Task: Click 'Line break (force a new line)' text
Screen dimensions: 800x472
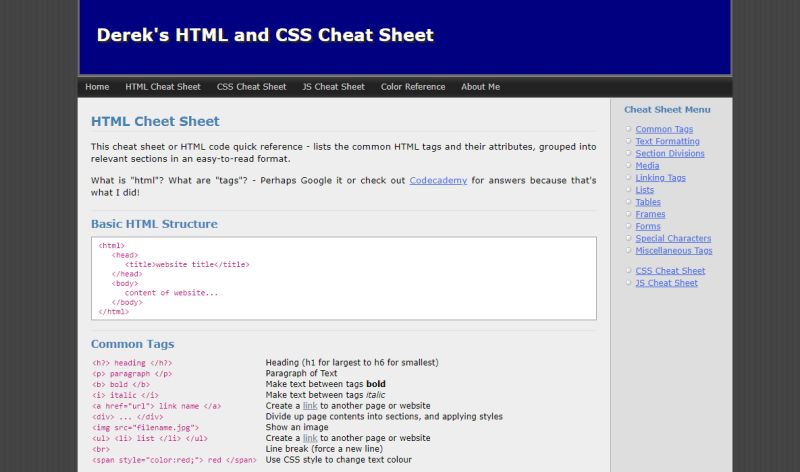Action: (324, 449)
